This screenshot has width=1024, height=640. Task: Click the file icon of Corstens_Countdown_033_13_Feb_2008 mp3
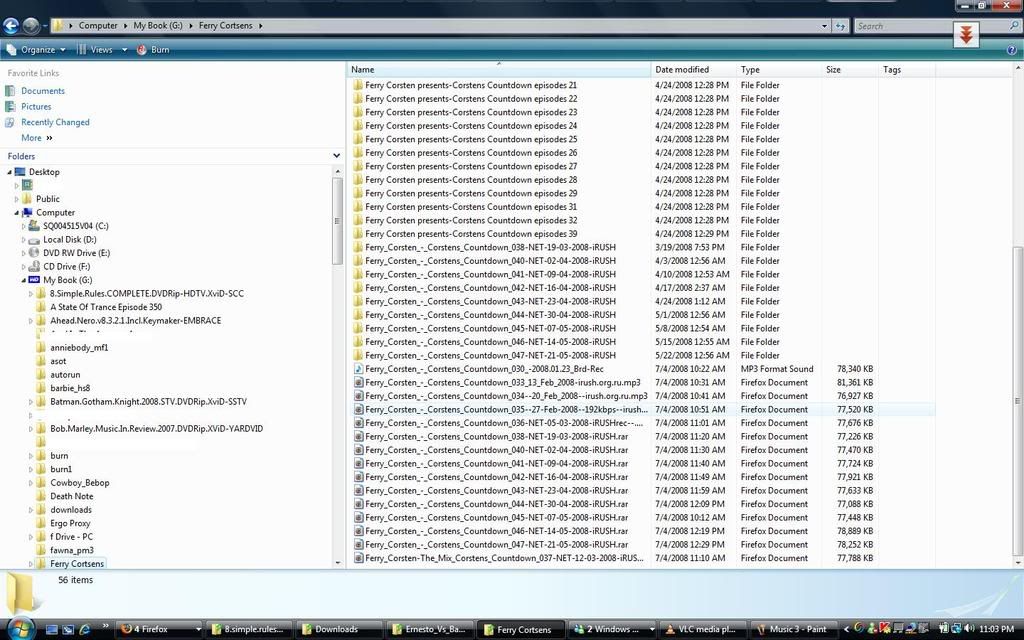(x=358, y=383)
